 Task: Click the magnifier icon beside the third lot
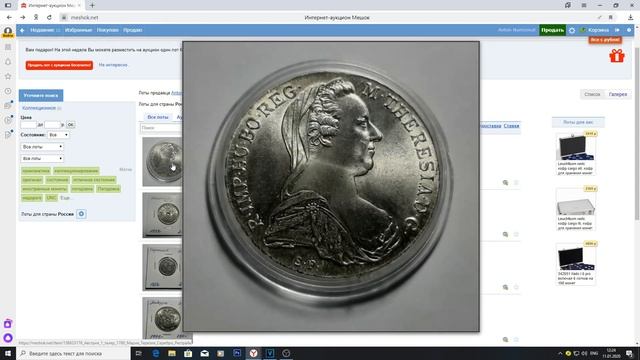click(x=505, y=287)
